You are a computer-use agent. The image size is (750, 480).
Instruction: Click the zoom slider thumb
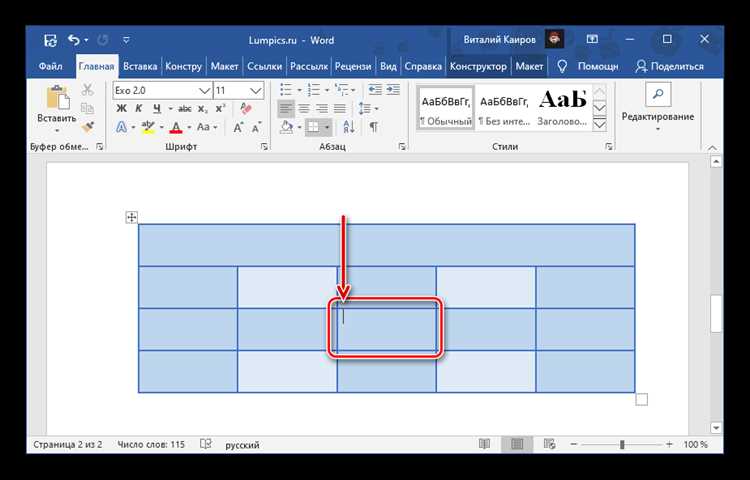tap(622, 445)
